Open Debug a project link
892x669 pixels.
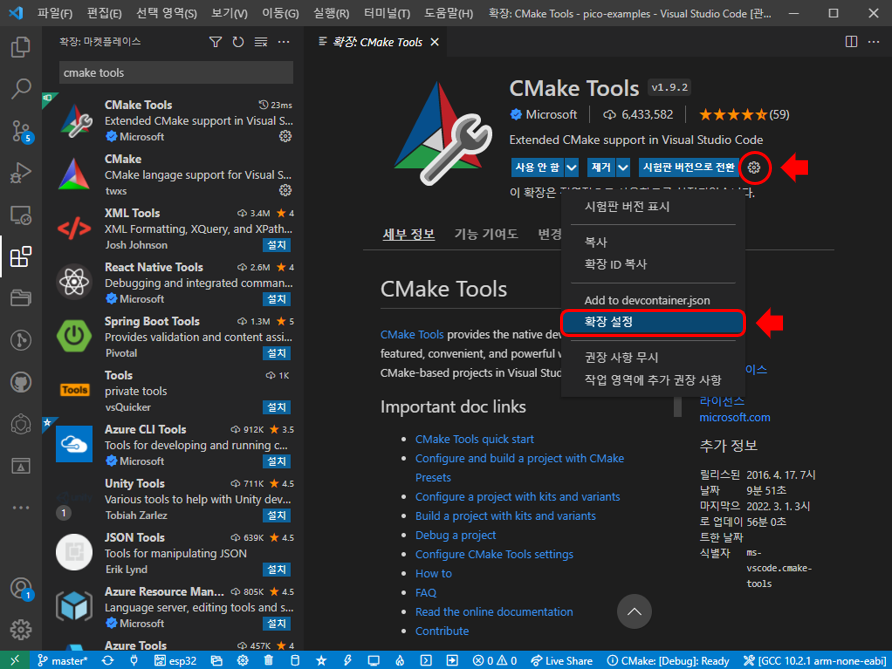point(455,535)
